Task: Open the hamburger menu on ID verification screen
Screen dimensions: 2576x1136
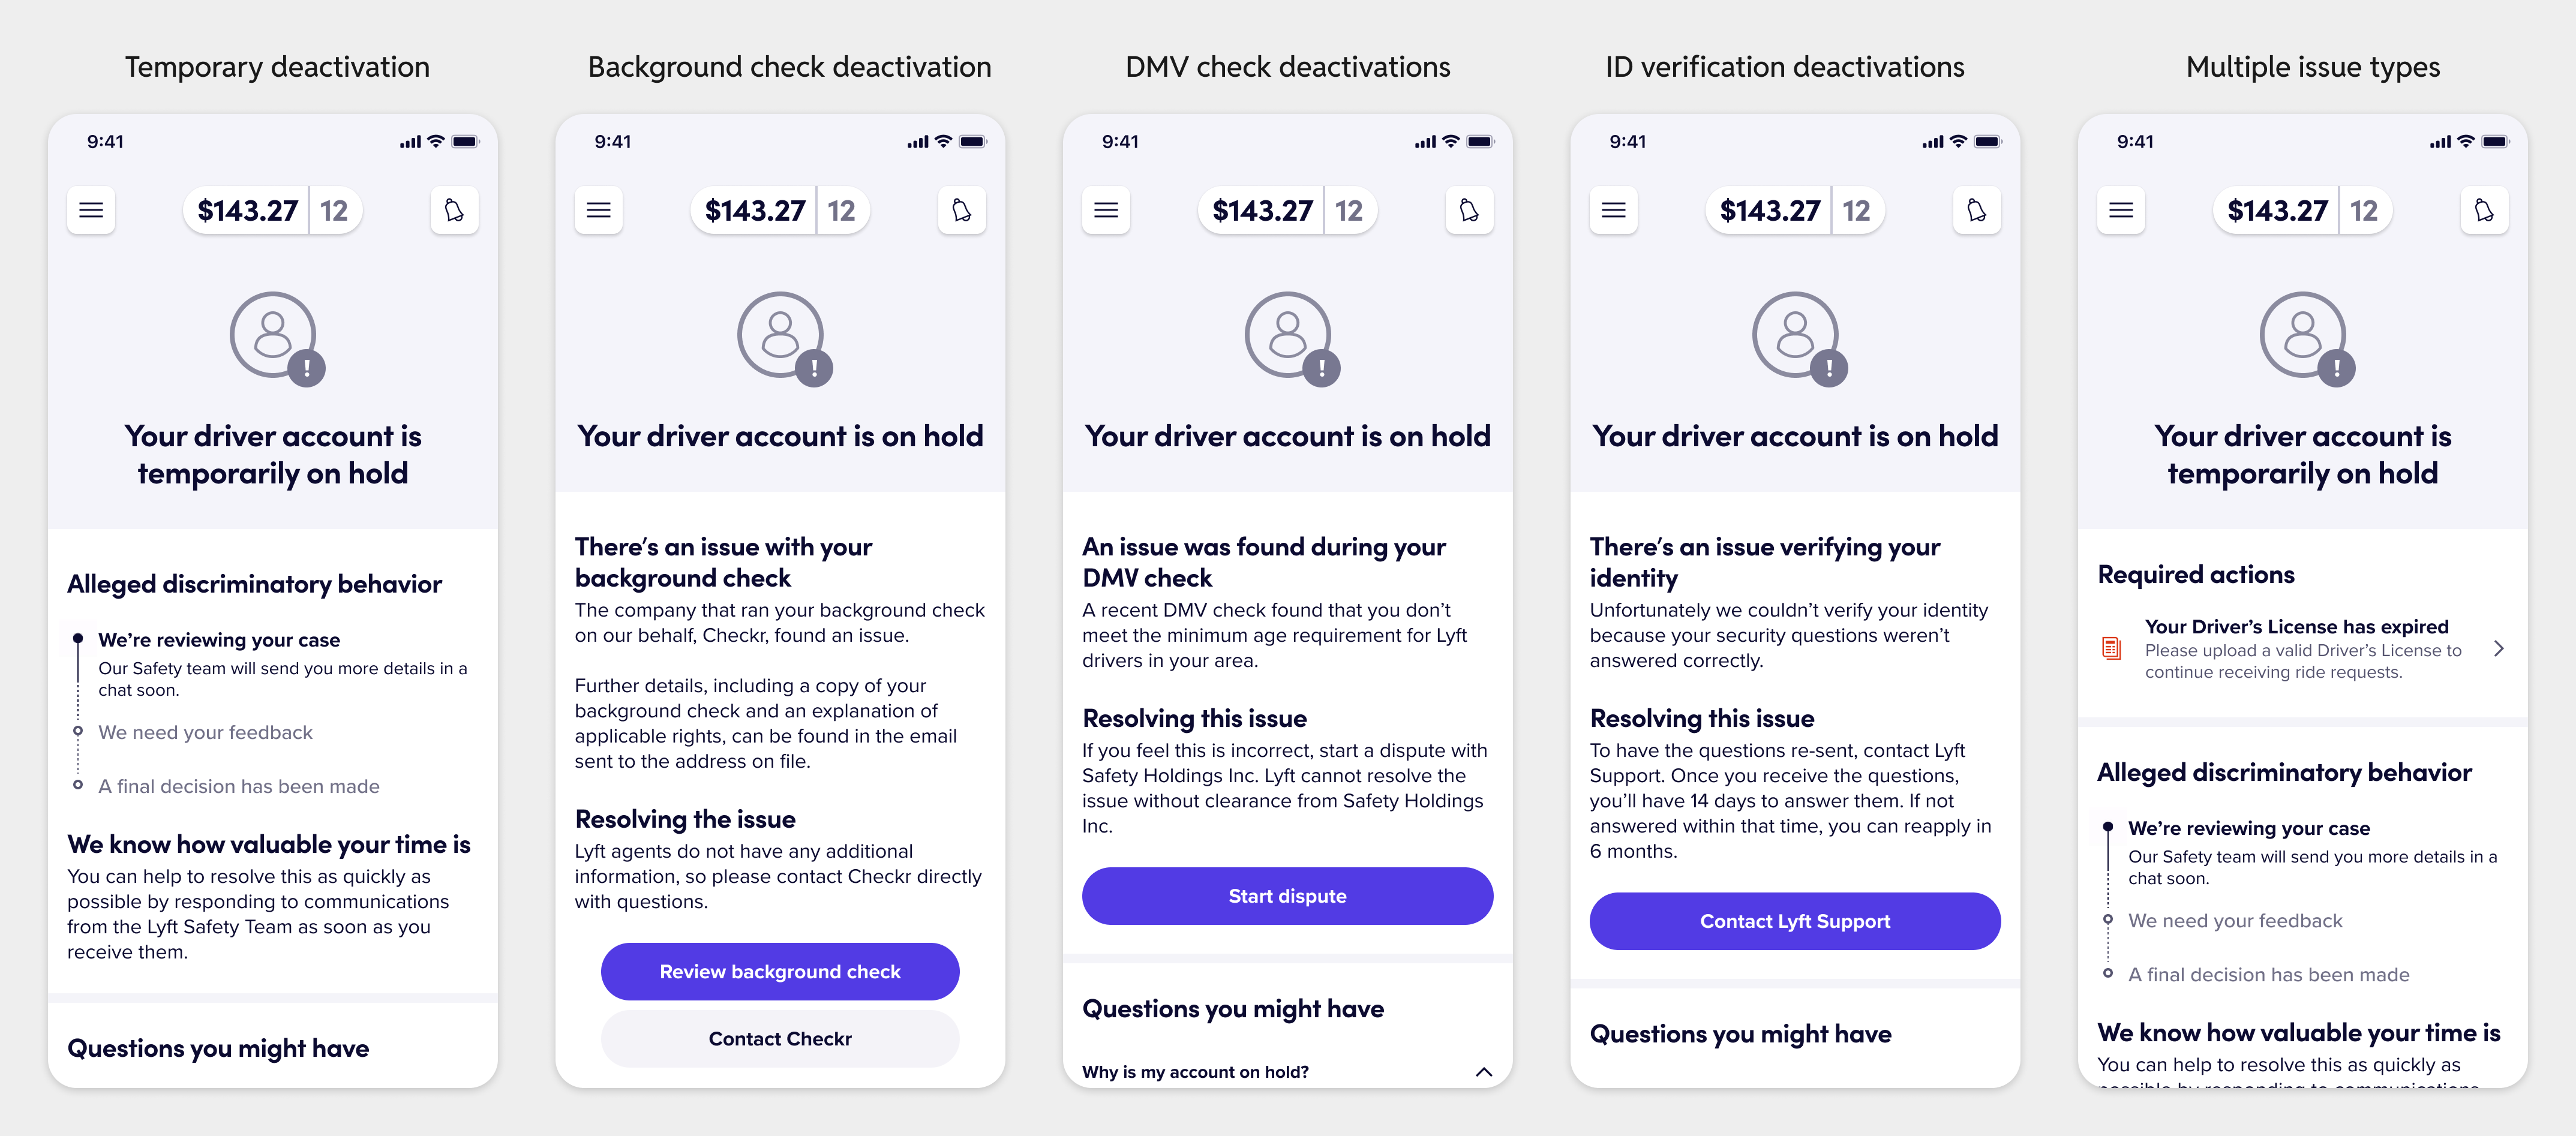Action: pyautogui.click(x=1613, y=209)
